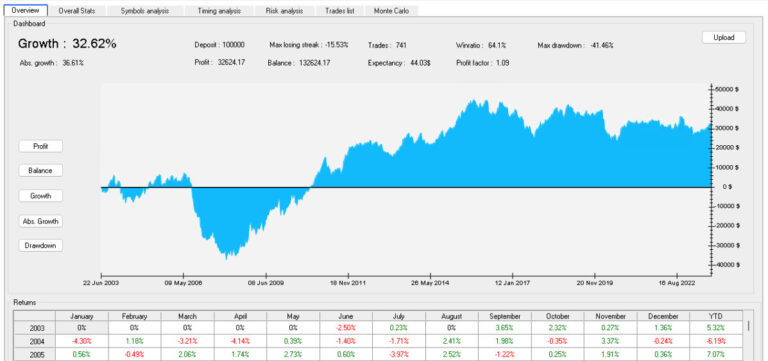Screen dimensions: 768x361
Task: Display the Growth chart
Action: (x=41, y=195)
